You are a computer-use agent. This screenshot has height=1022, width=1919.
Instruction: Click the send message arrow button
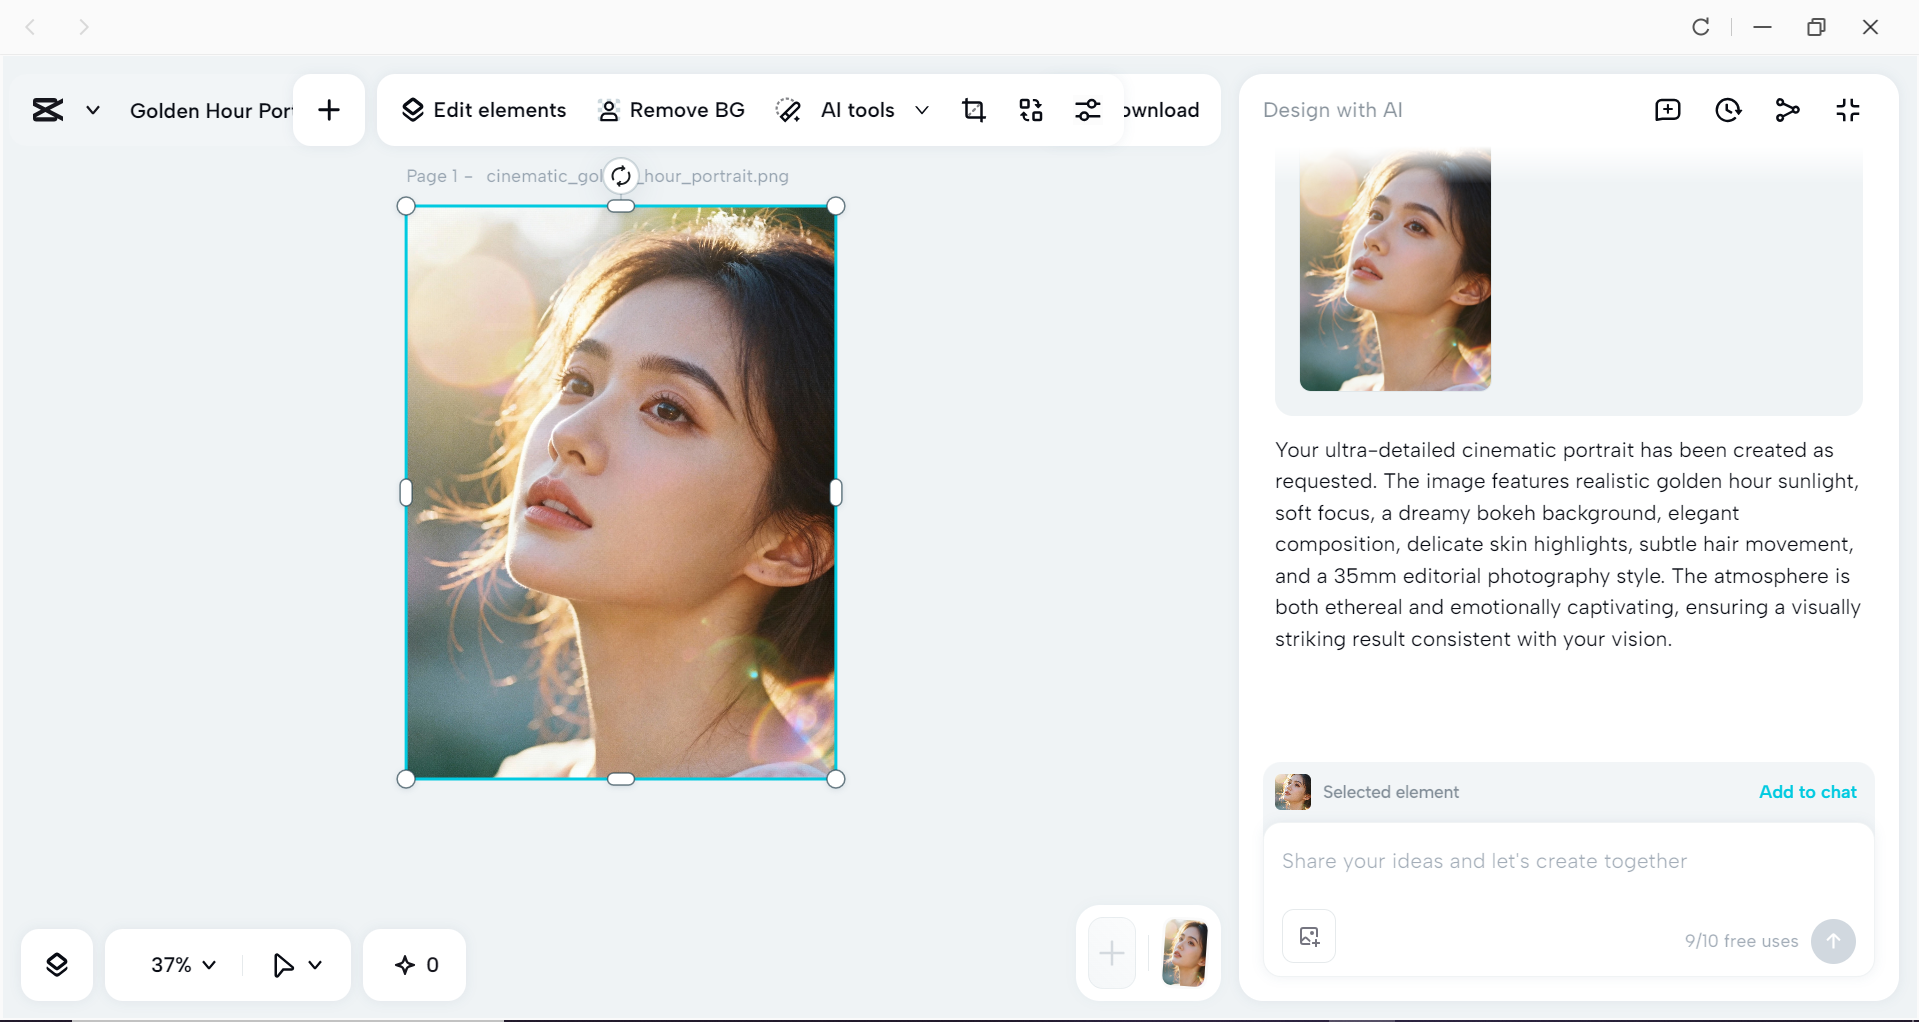tap(1833, 941)
